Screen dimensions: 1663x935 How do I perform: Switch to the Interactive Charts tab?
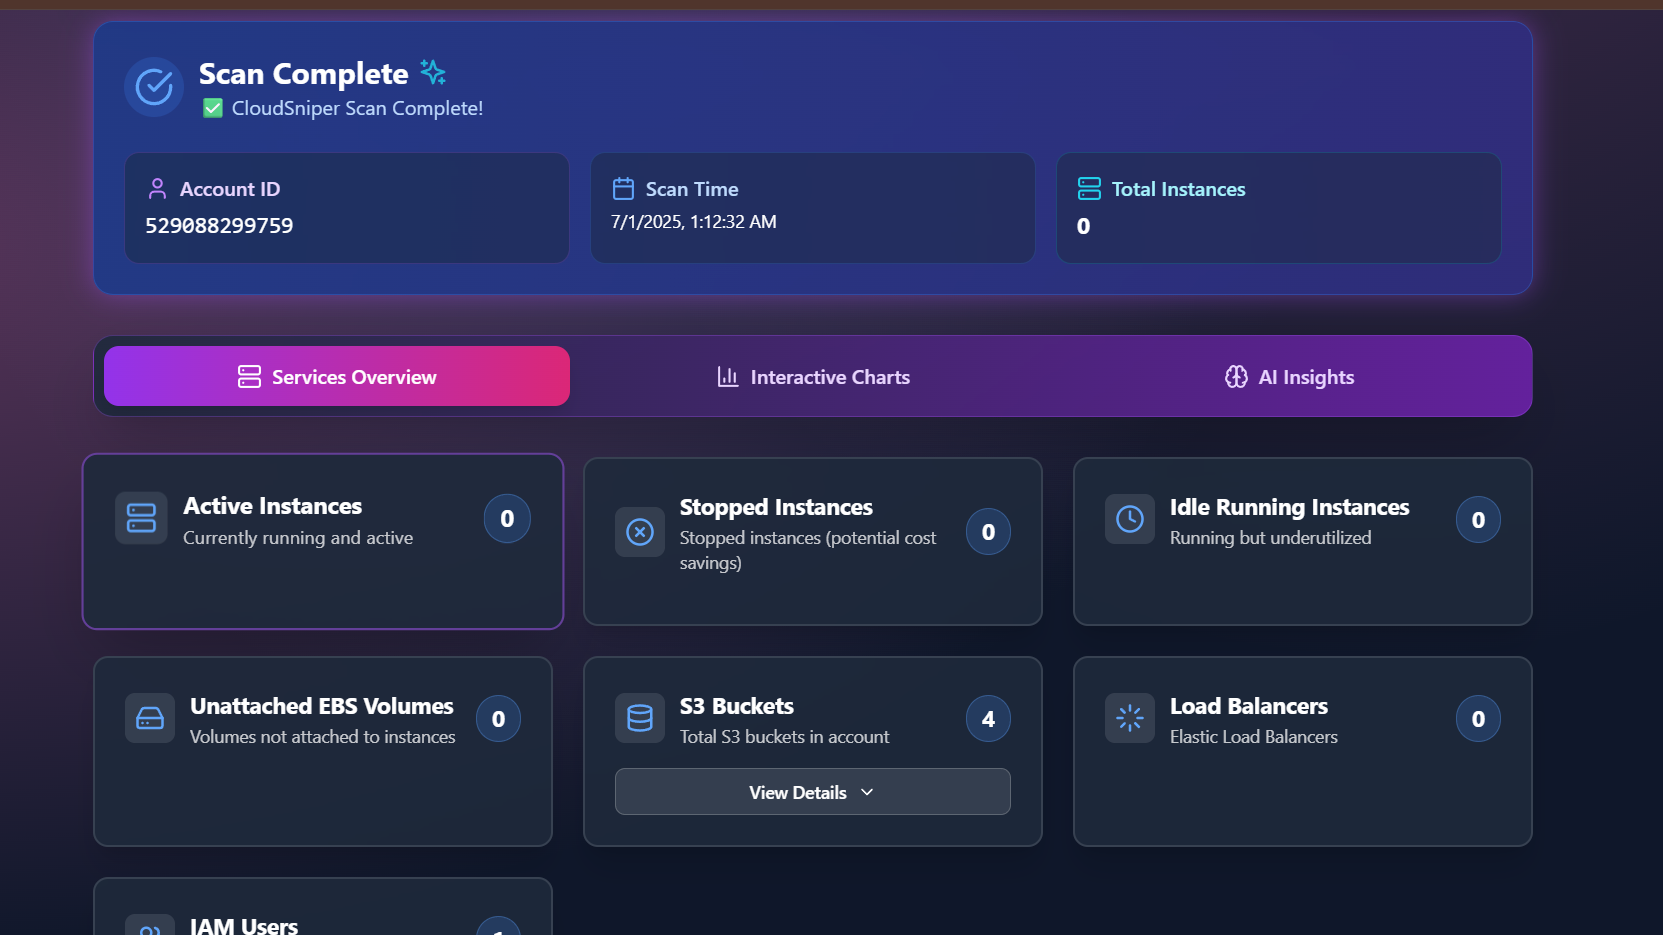(x=813, y=376)
